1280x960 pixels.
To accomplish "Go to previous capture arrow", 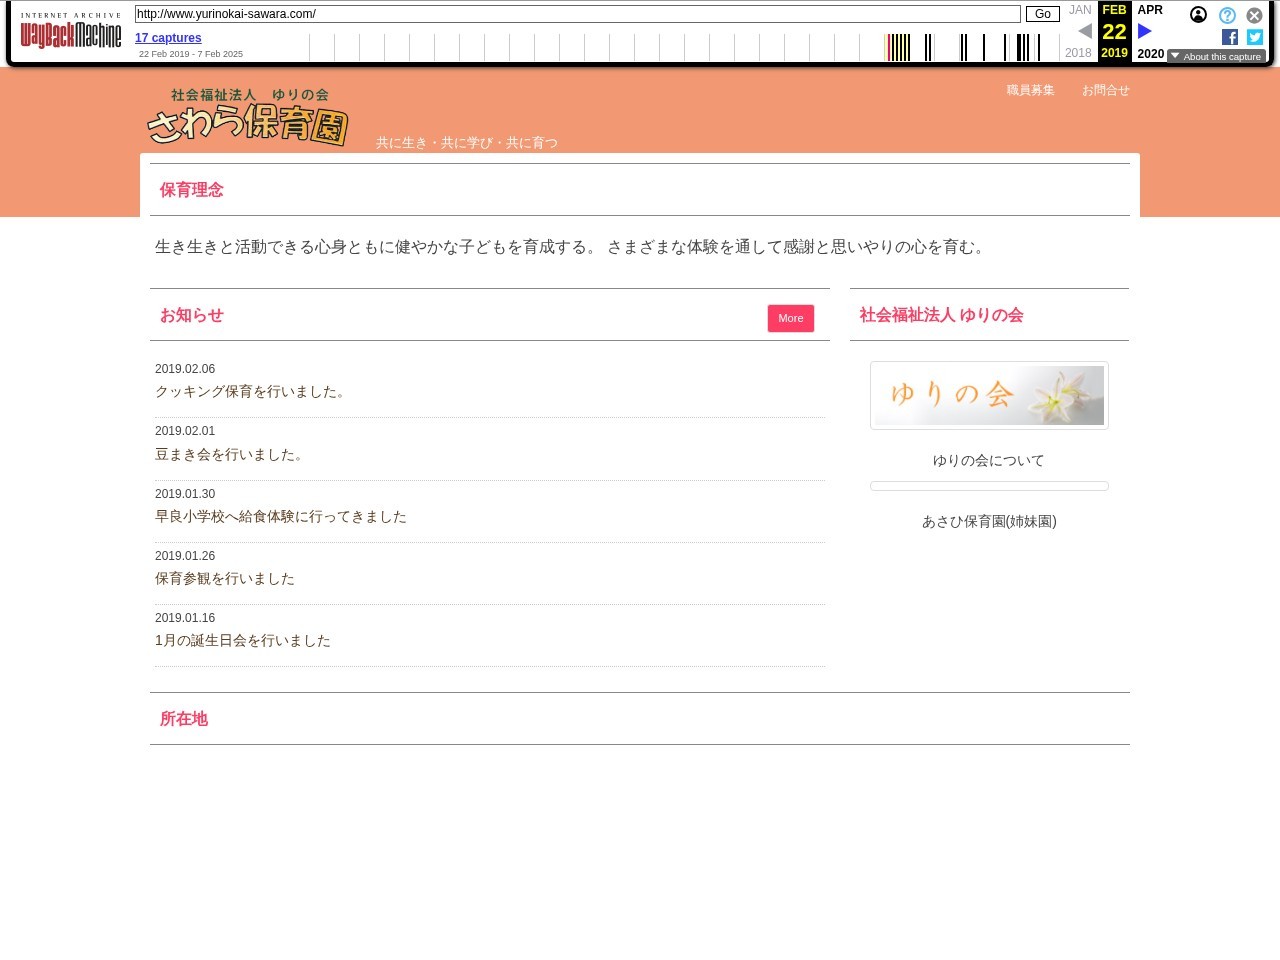I will pyautogui.click(x=1085, y=31).
